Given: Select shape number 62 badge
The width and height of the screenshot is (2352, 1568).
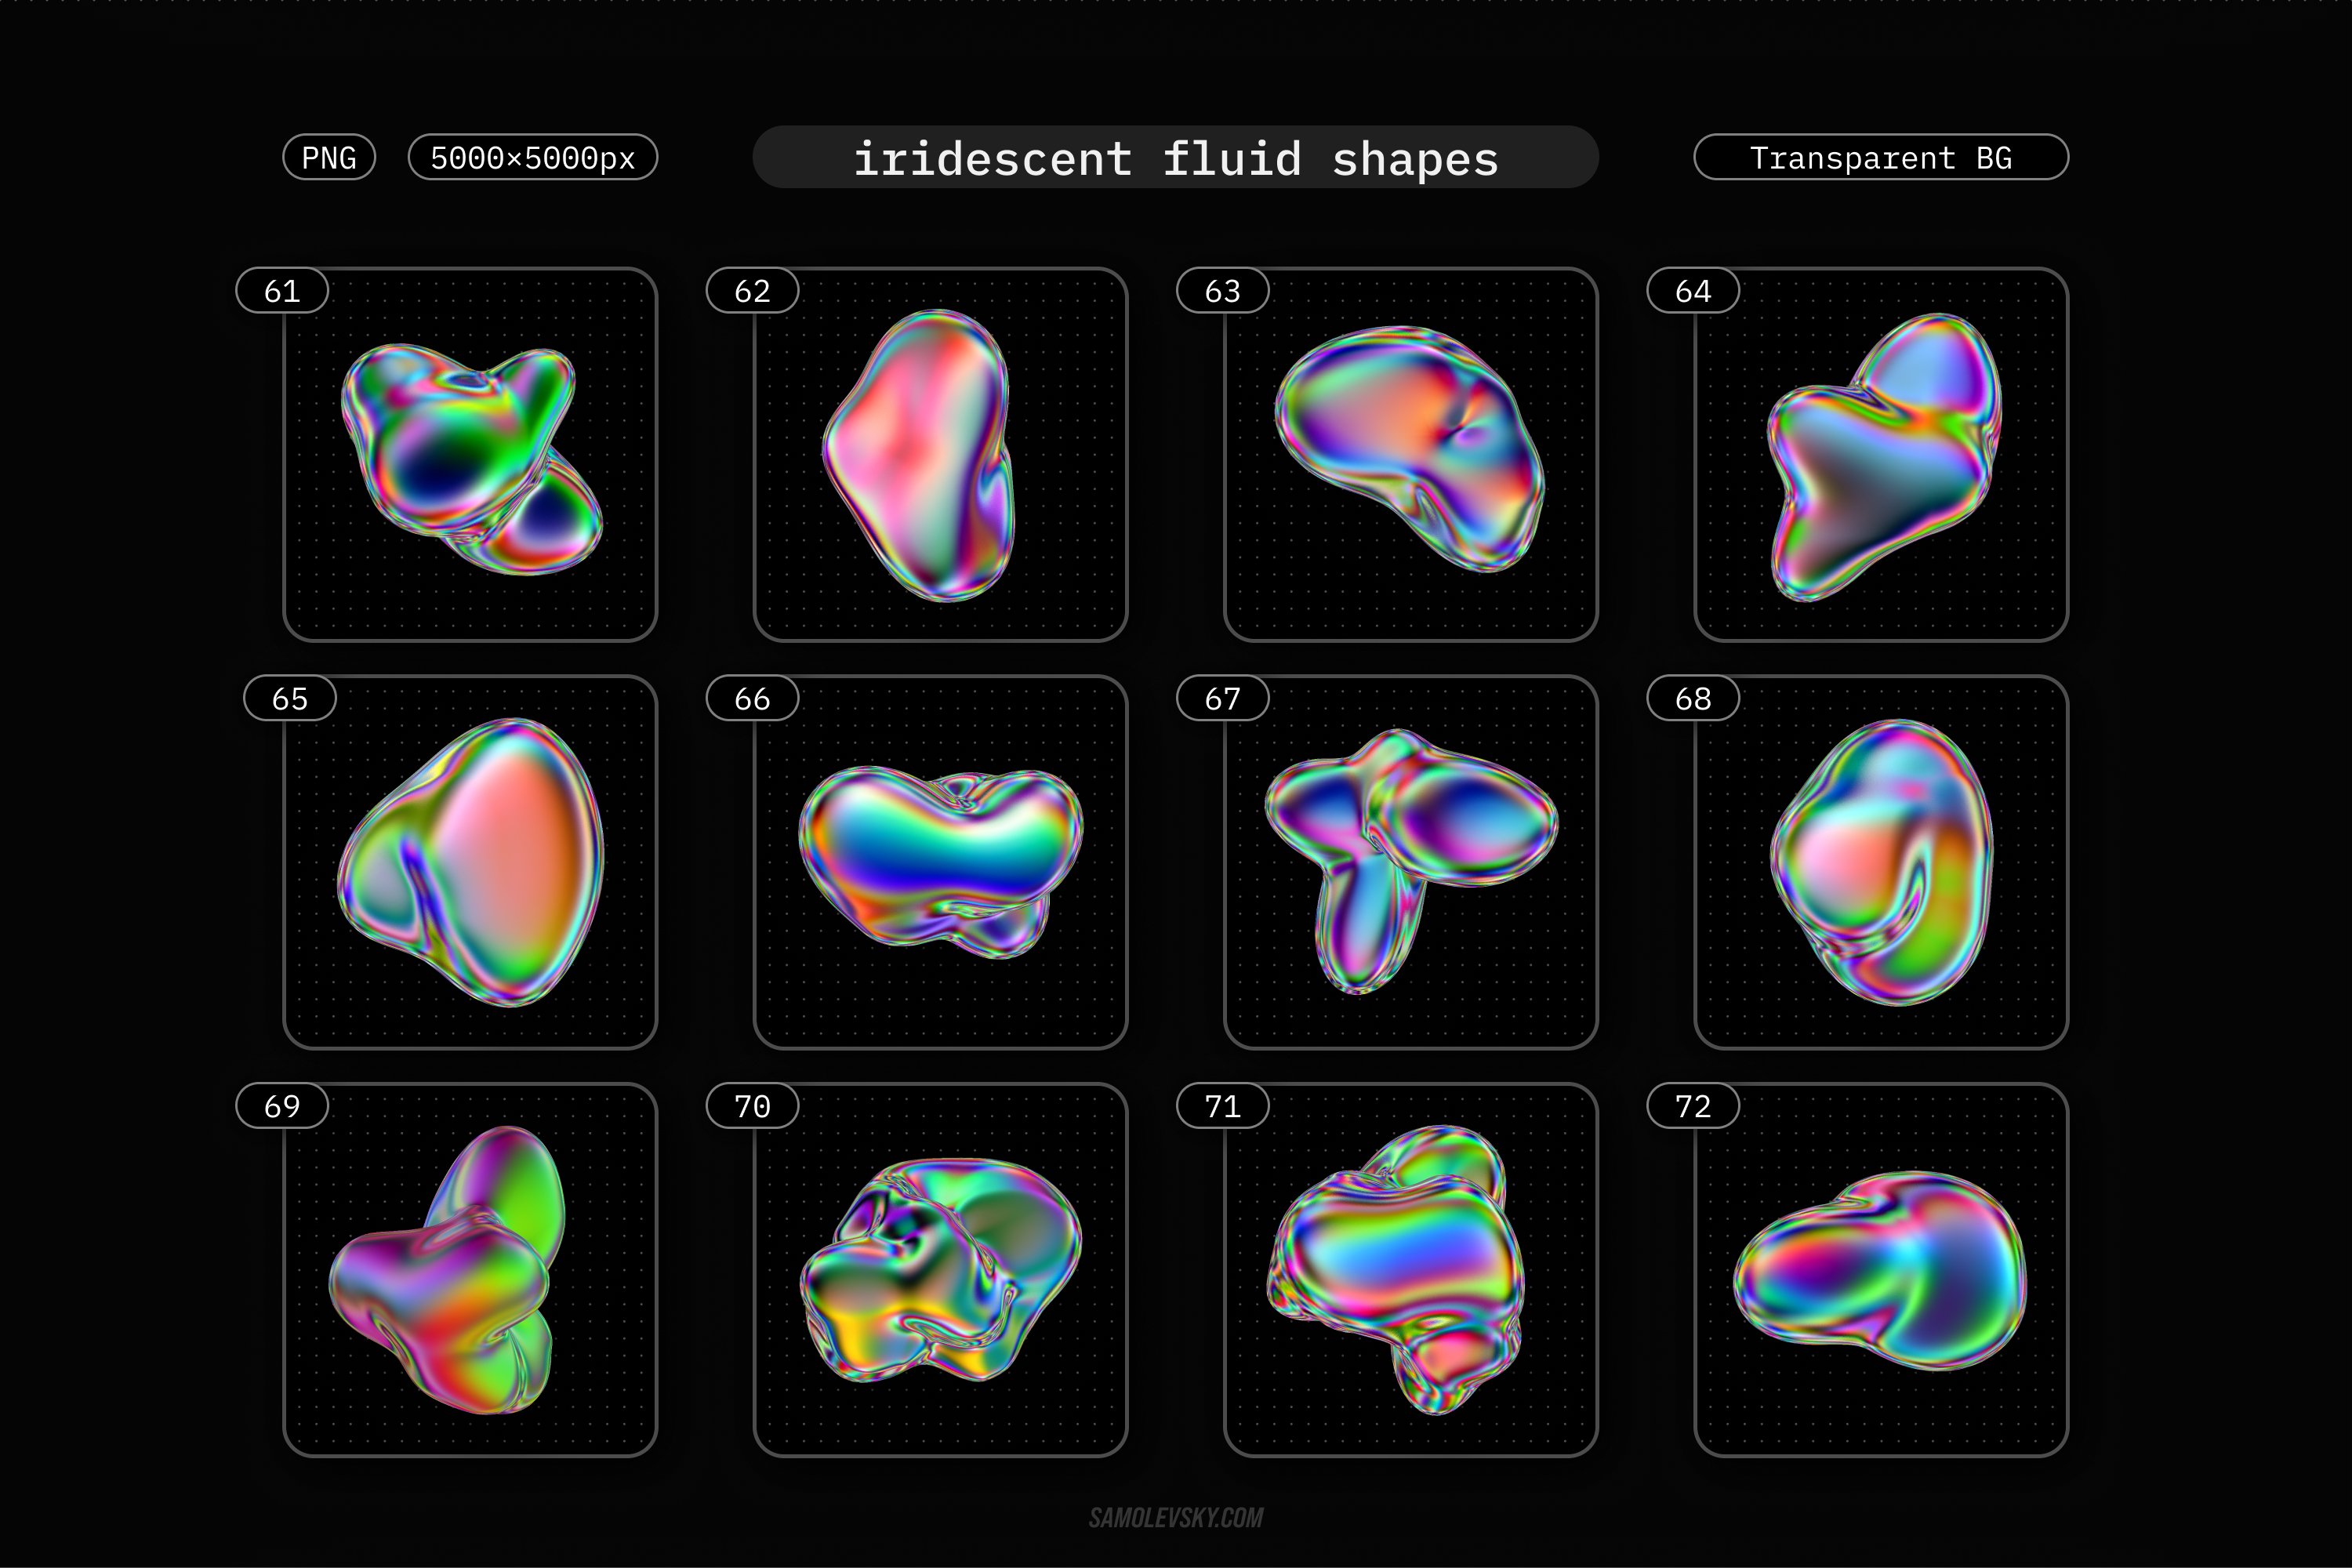Looking at the screenshot, I should [754, 290].
